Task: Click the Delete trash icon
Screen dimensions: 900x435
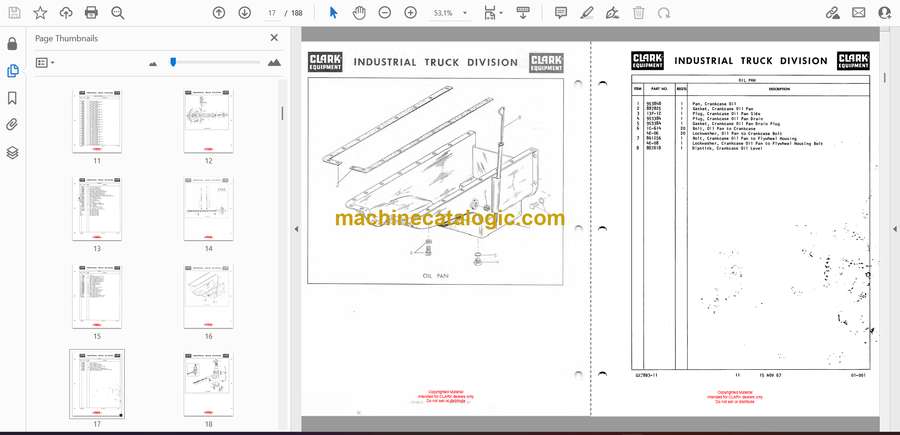Action: (x=639, y=13)
